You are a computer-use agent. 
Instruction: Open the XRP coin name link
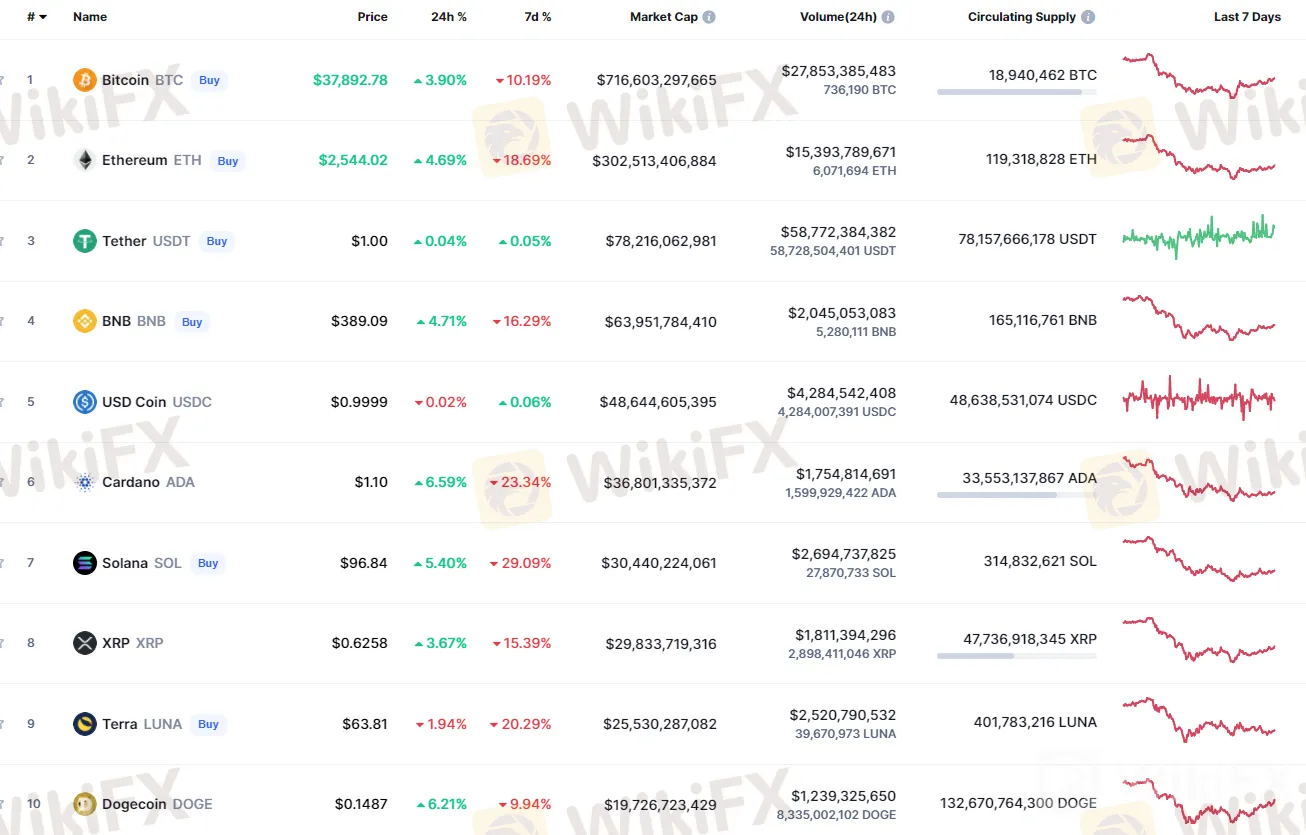pyautogui.click(x=116, y=643)
